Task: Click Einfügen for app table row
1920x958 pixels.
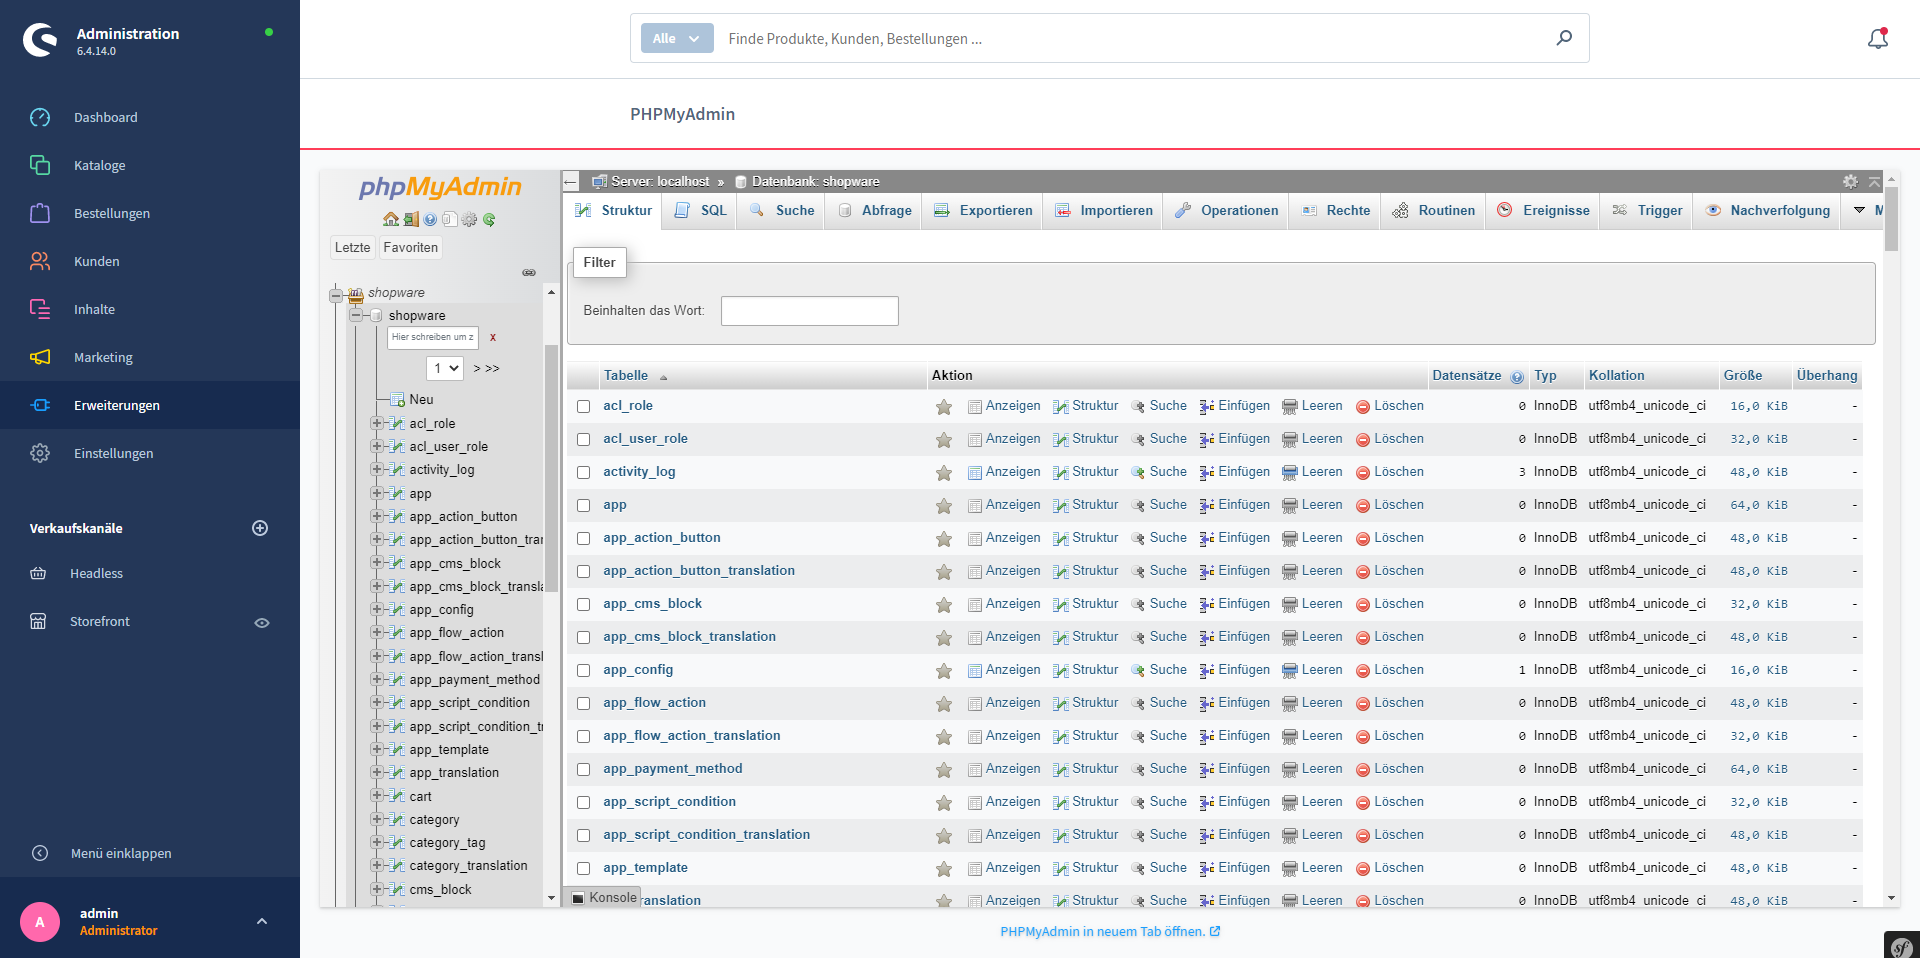Action: tap(1235, 505)
